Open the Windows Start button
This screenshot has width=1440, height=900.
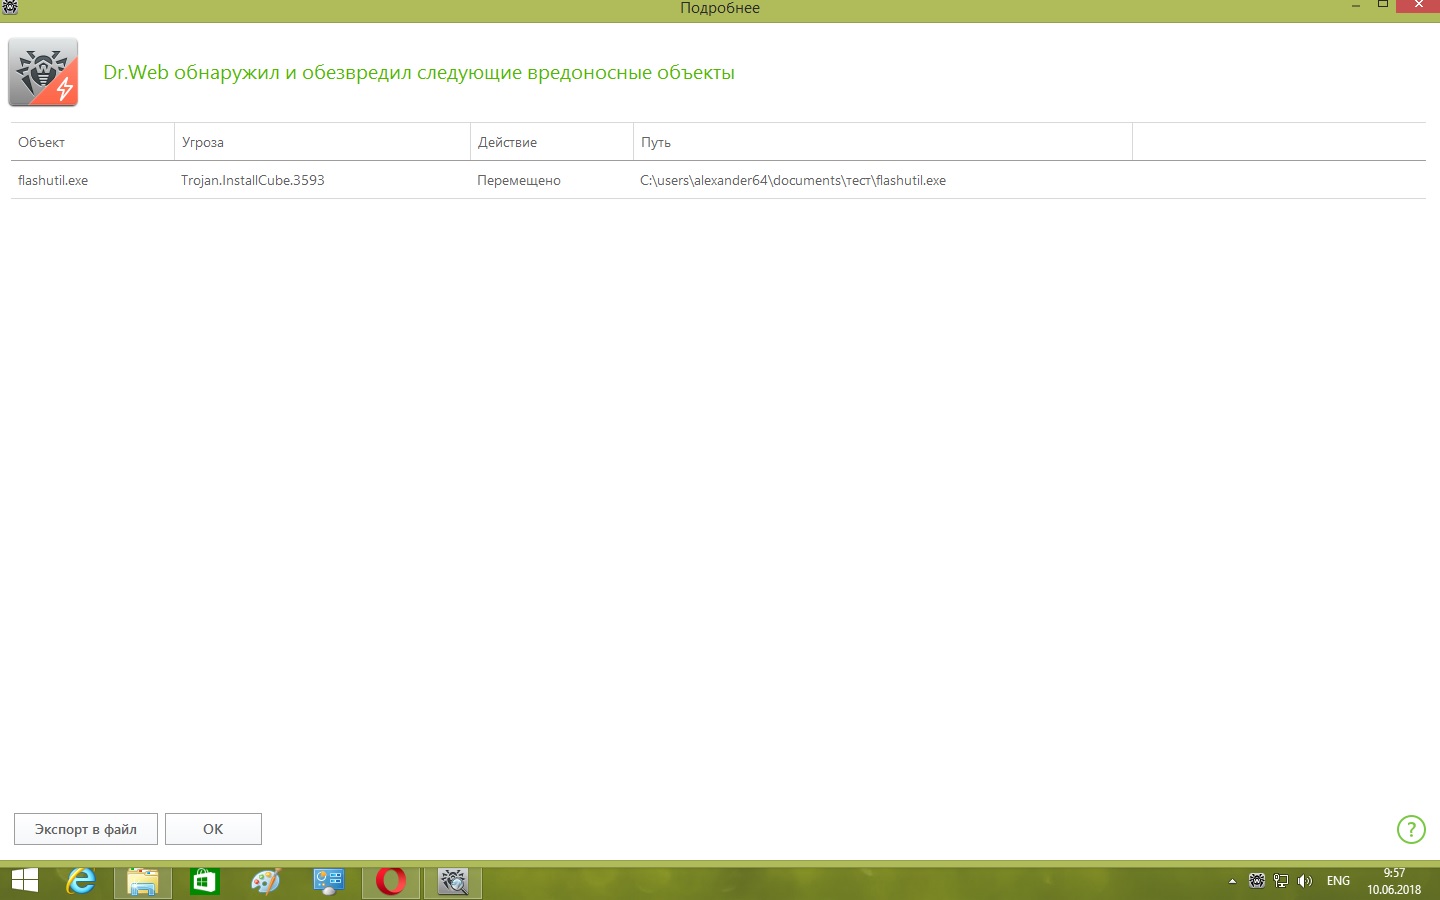tap(24, 881)
